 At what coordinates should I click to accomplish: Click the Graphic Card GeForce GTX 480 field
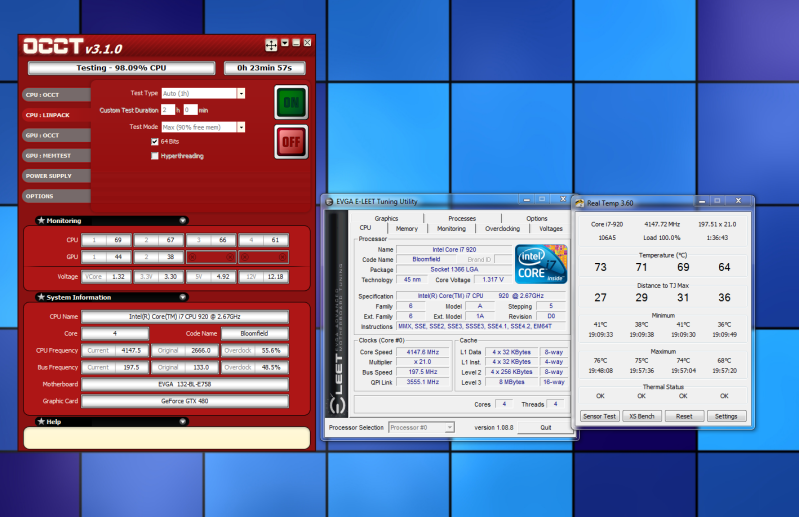[185, 401]
